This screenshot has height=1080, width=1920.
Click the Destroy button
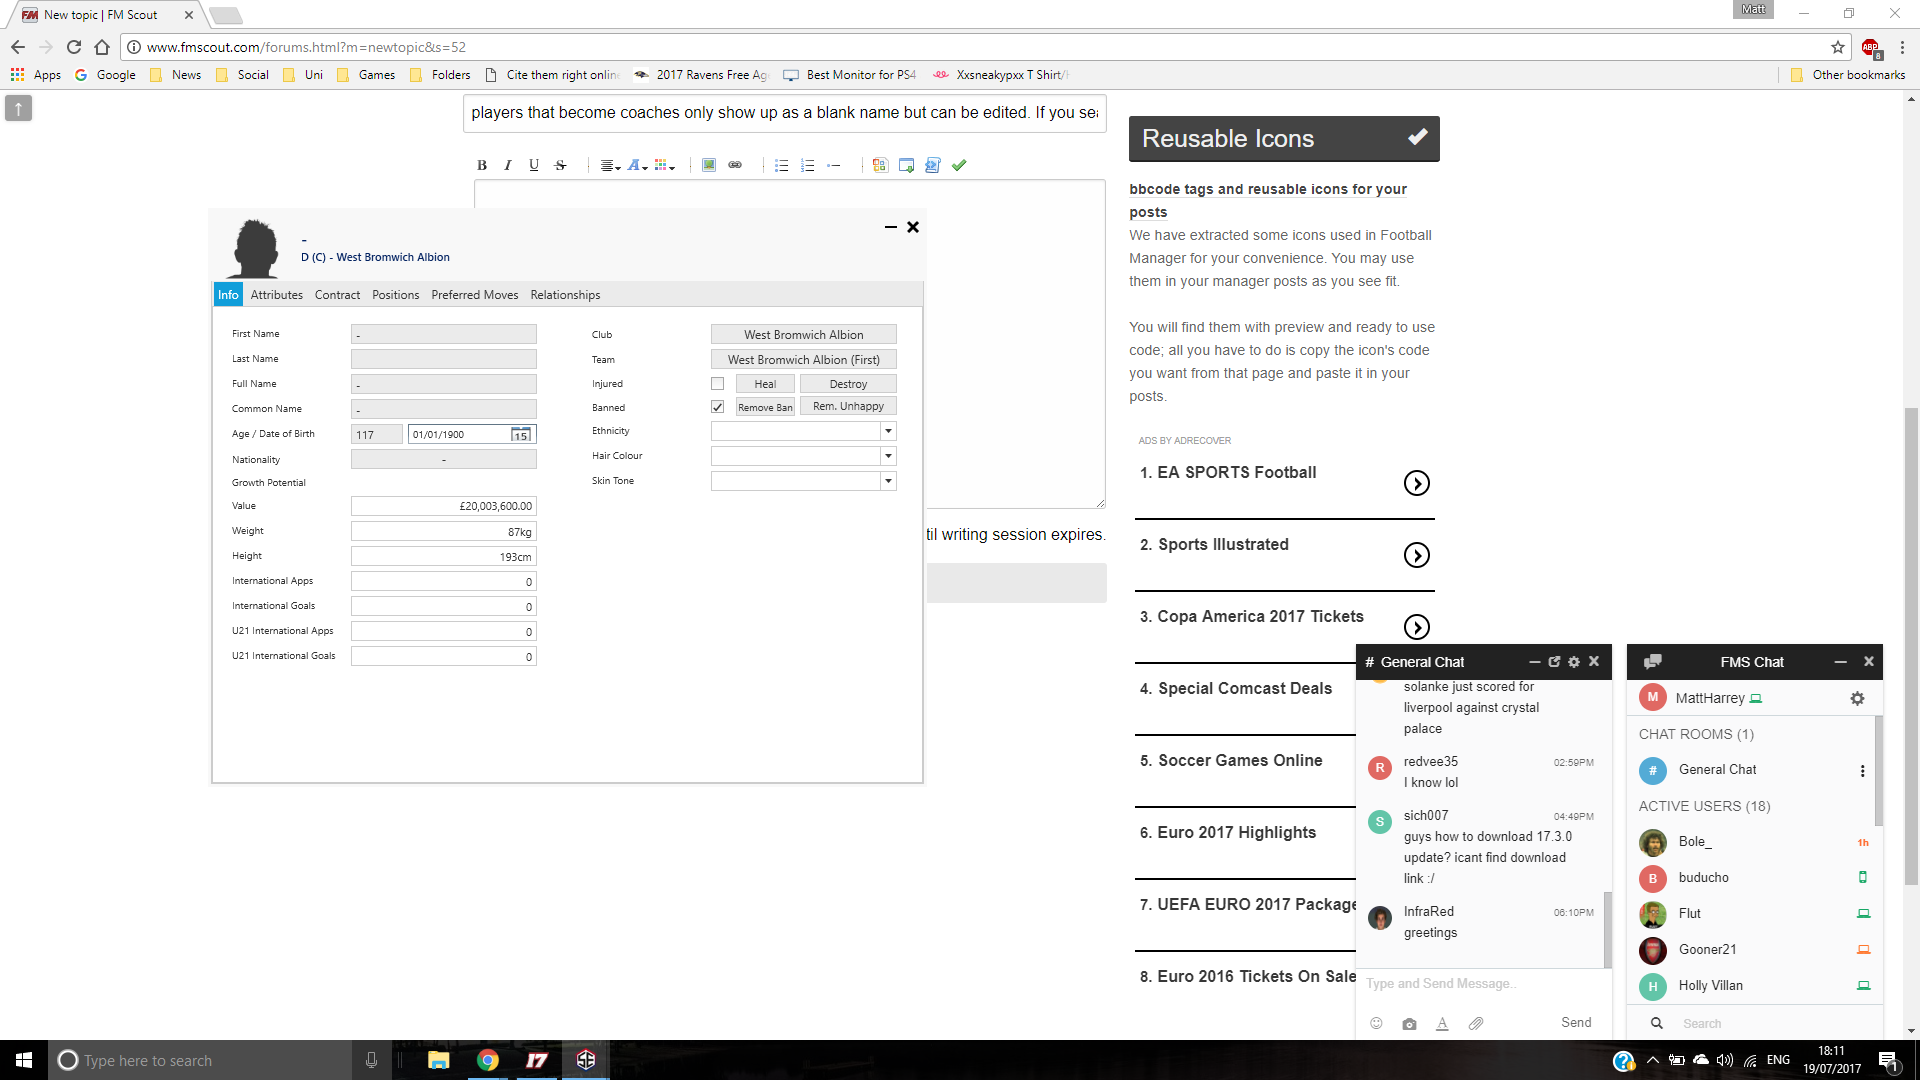[x=848, y=384]
